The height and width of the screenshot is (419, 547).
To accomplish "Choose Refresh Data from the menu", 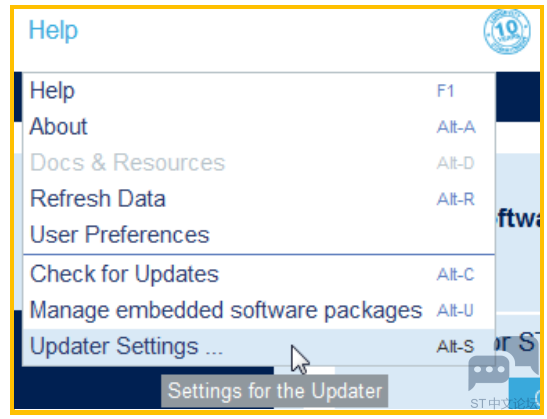I will pos(259,199).
